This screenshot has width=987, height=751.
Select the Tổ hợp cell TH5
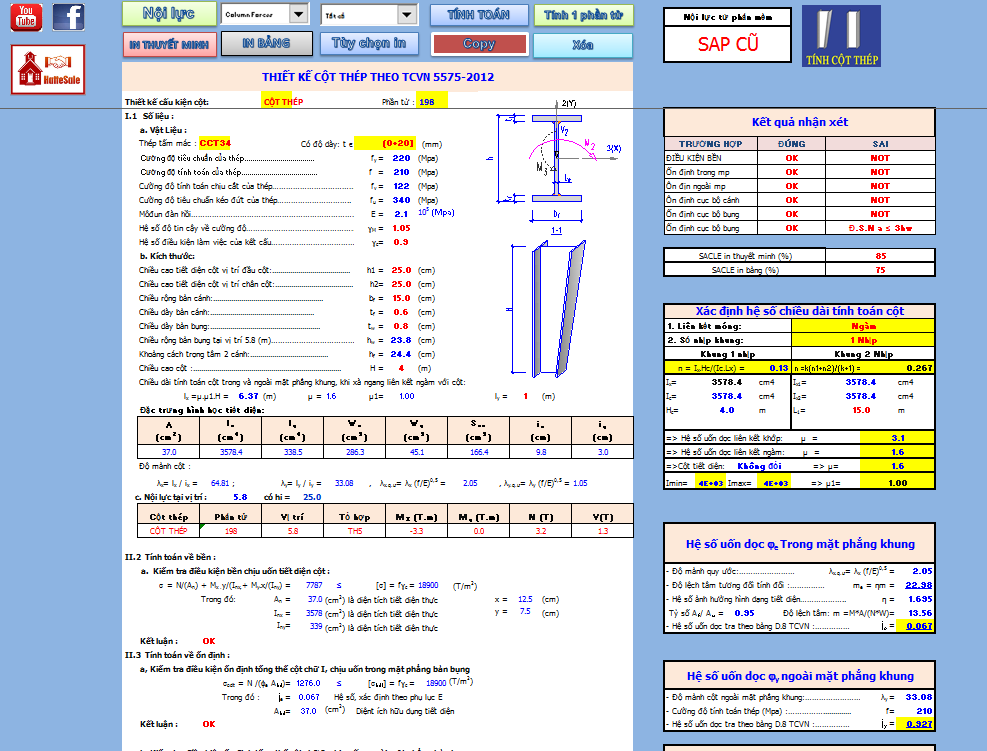click(x=355, y=531)
